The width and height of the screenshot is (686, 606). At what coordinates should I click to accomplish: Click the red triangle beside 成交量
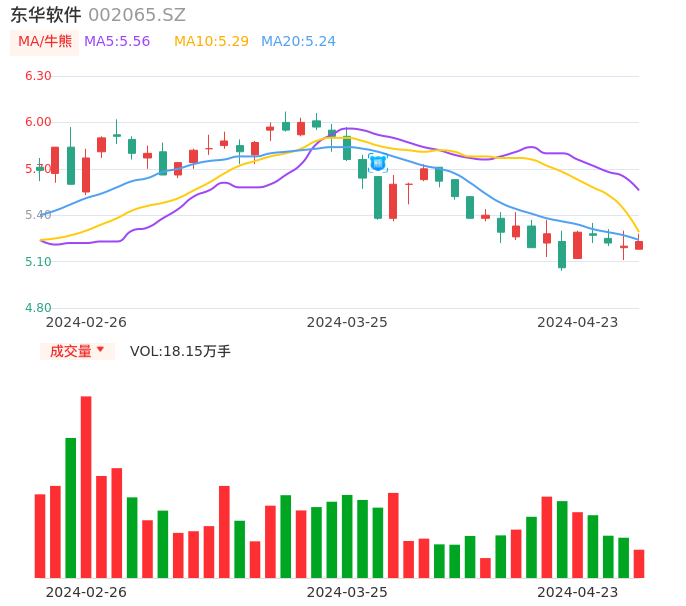pyautogui.click(x=100, y=350)
